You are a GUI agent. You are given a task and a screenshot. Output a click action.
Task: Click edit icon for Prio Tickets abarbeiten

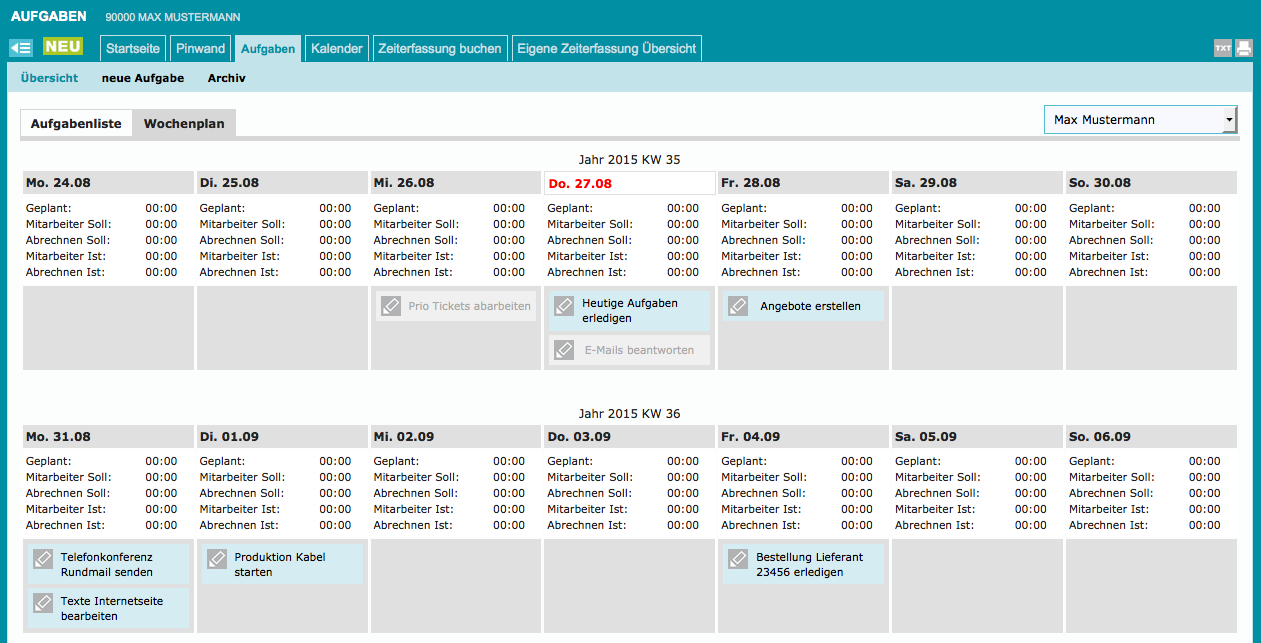point(391,306)
